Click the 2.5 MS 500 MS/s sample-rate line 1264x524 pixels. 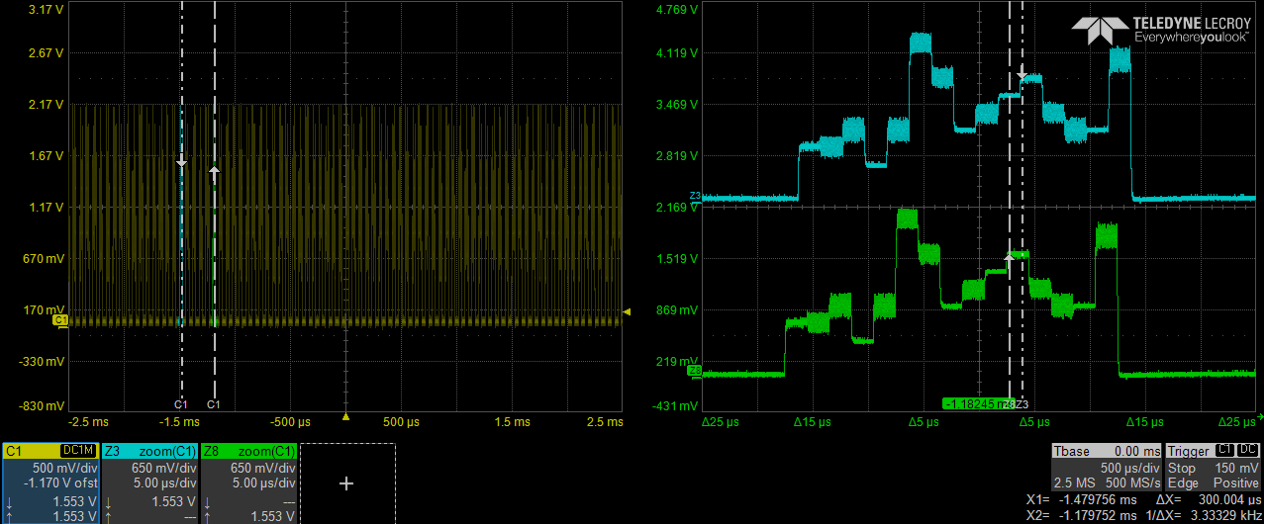(x=1107, y=483)
